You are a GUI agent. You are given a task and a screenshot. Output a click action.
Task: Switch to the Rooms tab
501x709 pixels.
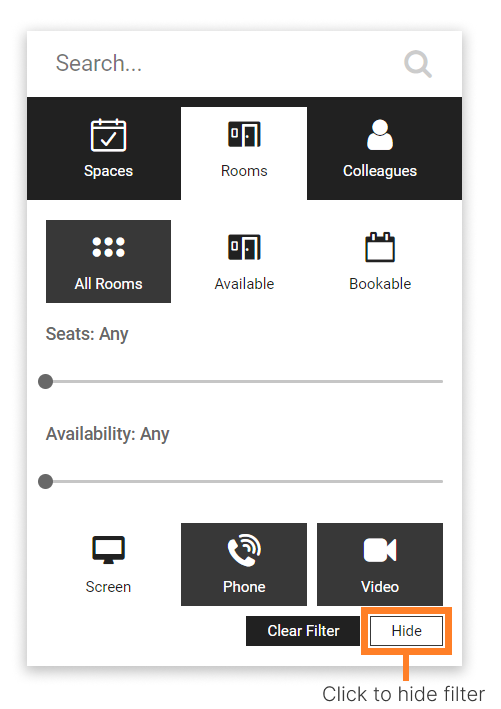(244, 153)
